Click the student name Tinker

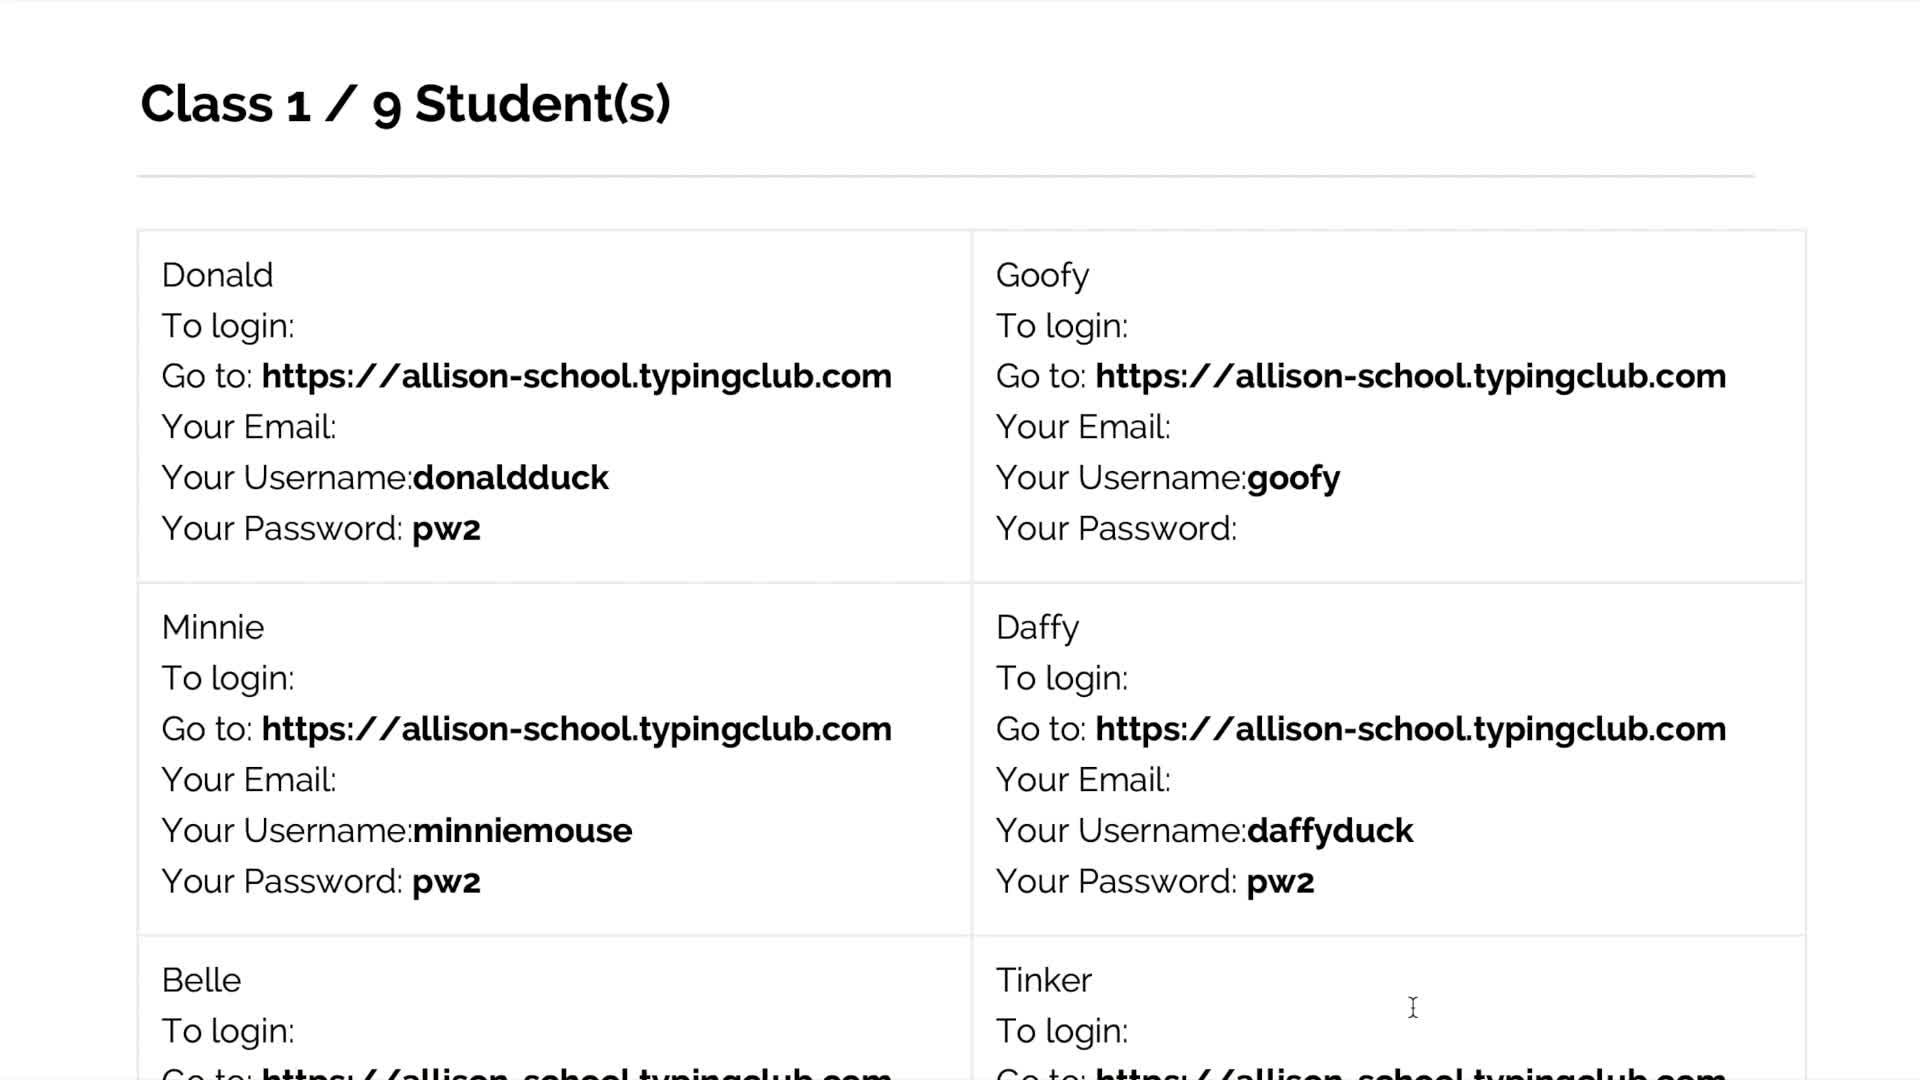tap(1043, 980)
